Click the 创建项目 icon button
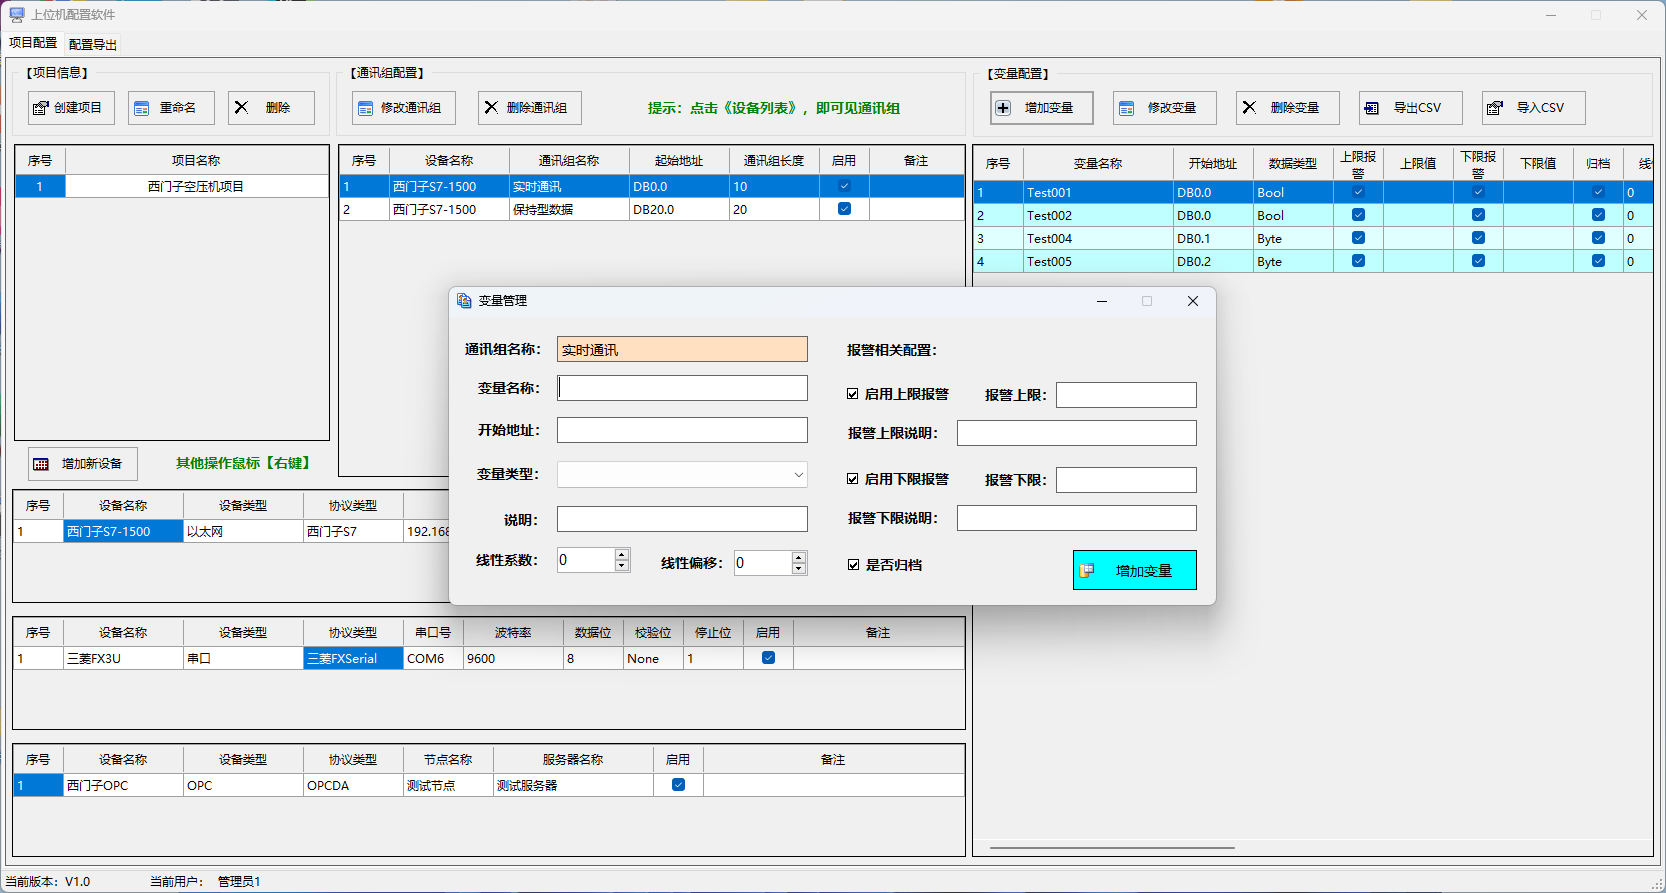Viewport: 1666px width, 893px height. (41, 108)
